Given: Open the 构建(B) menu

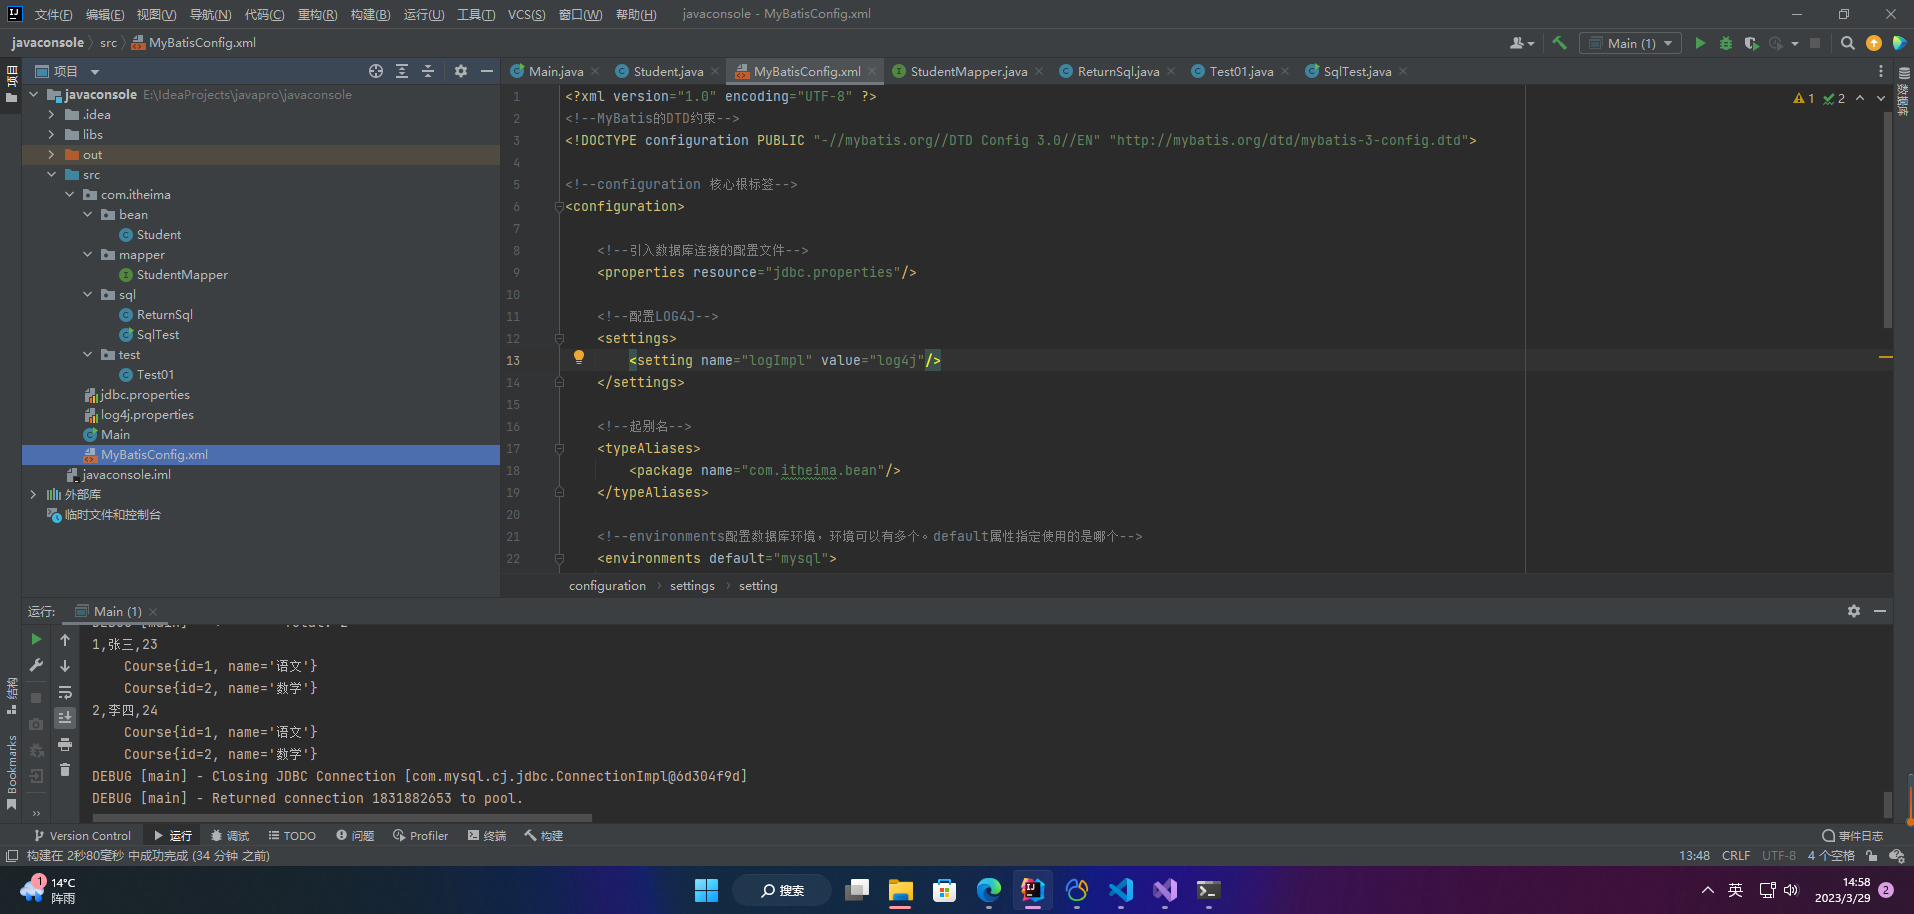Looking at the screenshot, I should (x=370, y=14).
